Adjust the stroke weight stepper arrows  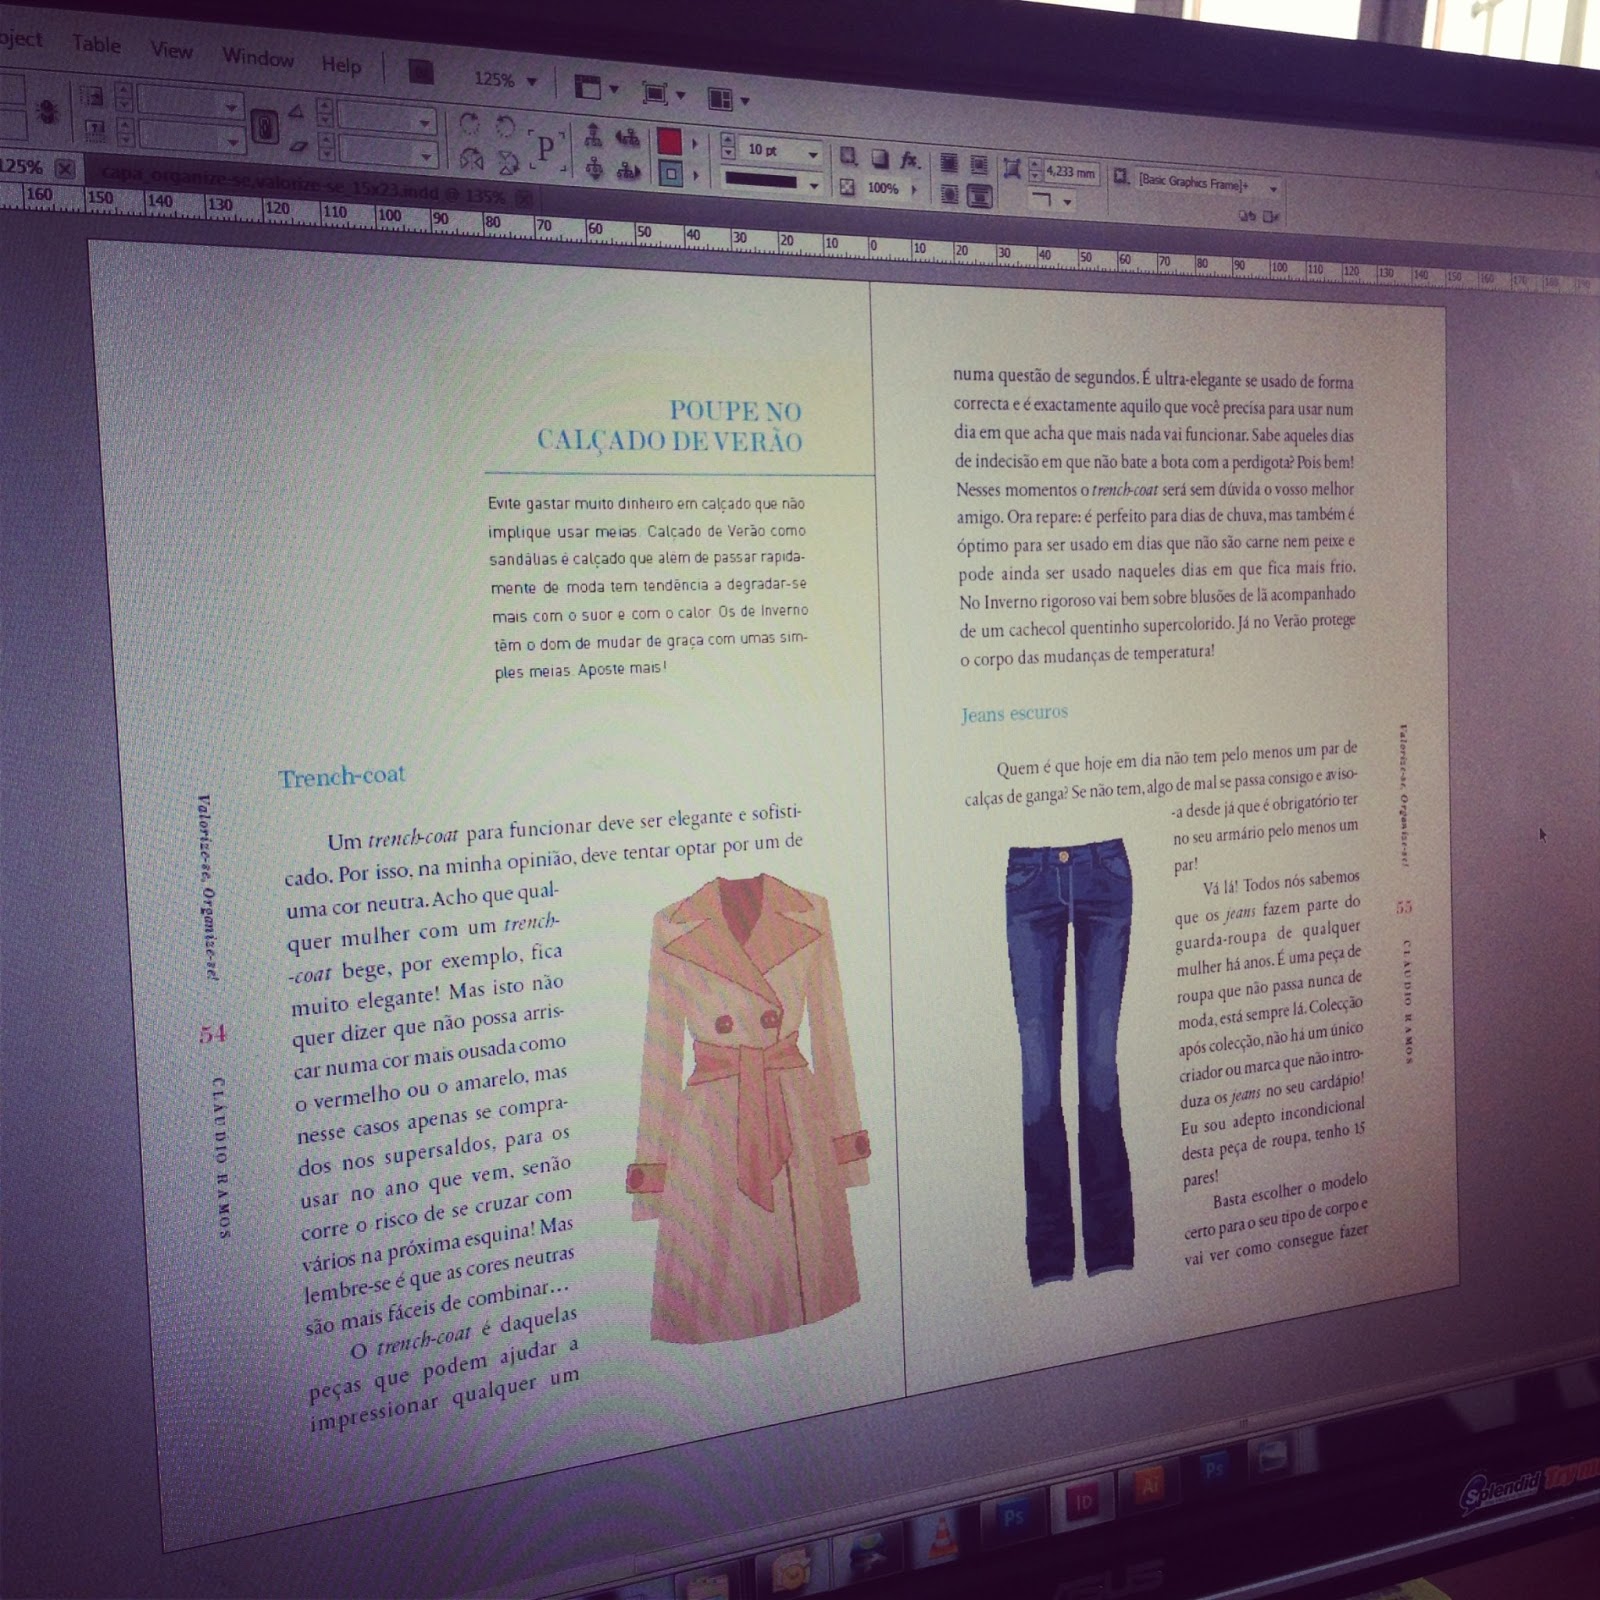727,147
